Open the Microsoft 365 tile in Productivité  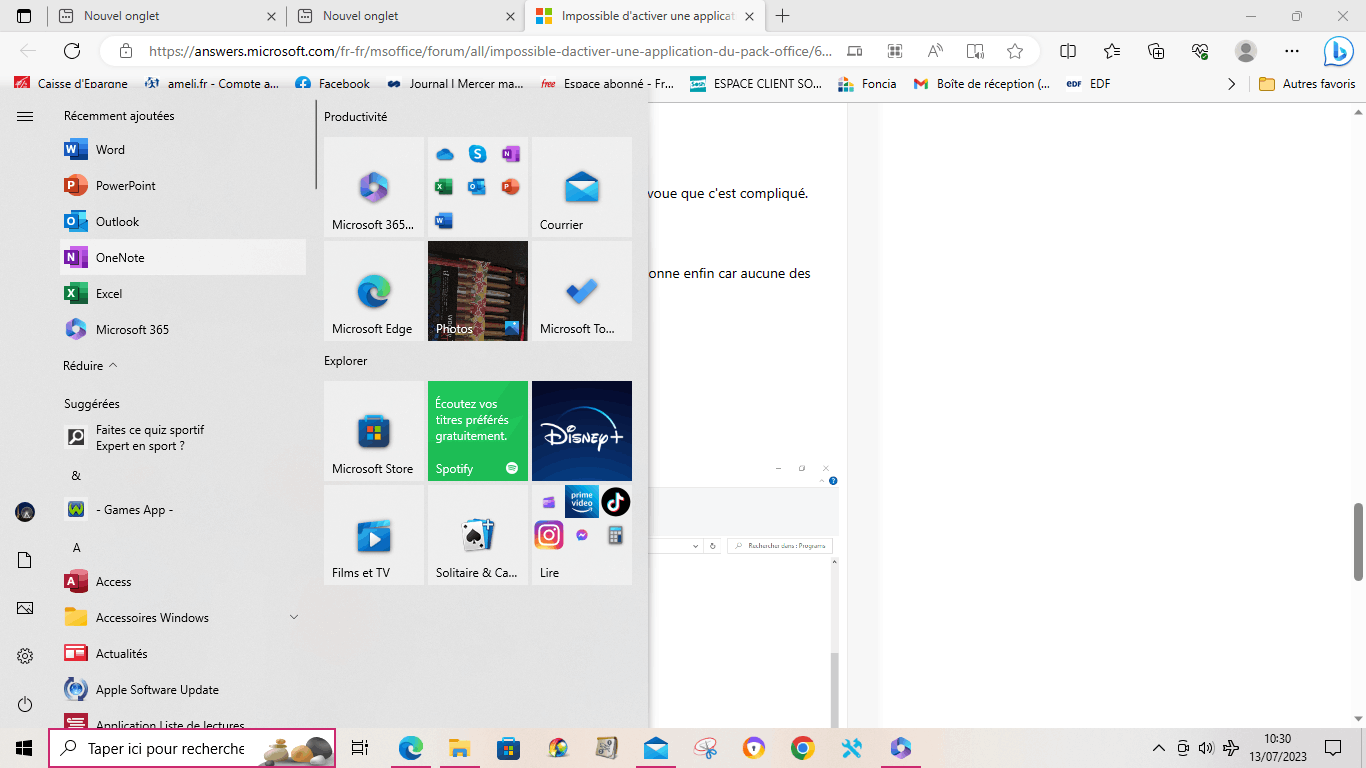pyautogui.click(x=374, y=187)
